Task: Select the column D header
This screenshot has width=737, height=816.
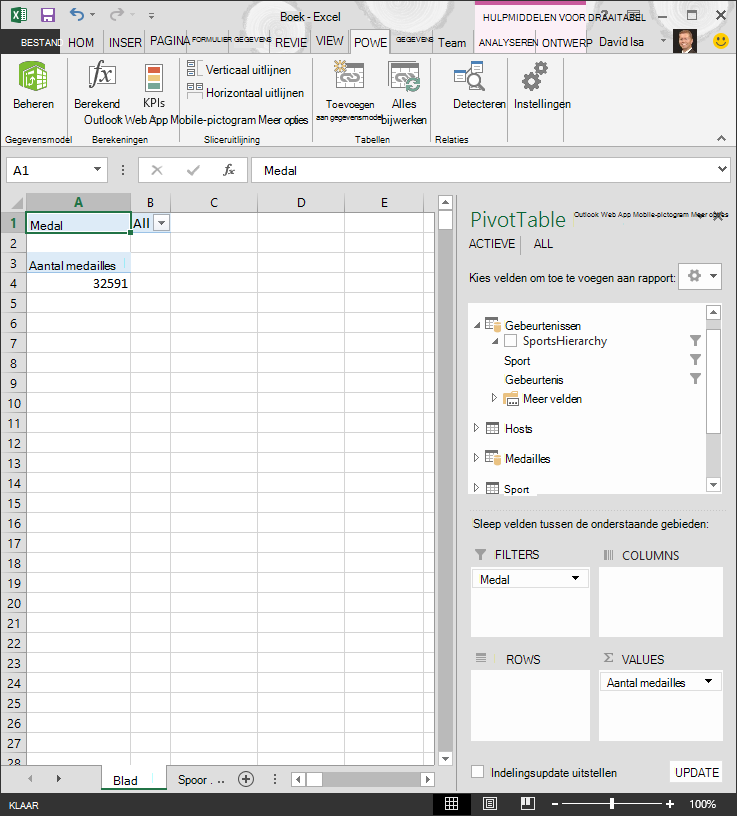Action: coord(301,202)
